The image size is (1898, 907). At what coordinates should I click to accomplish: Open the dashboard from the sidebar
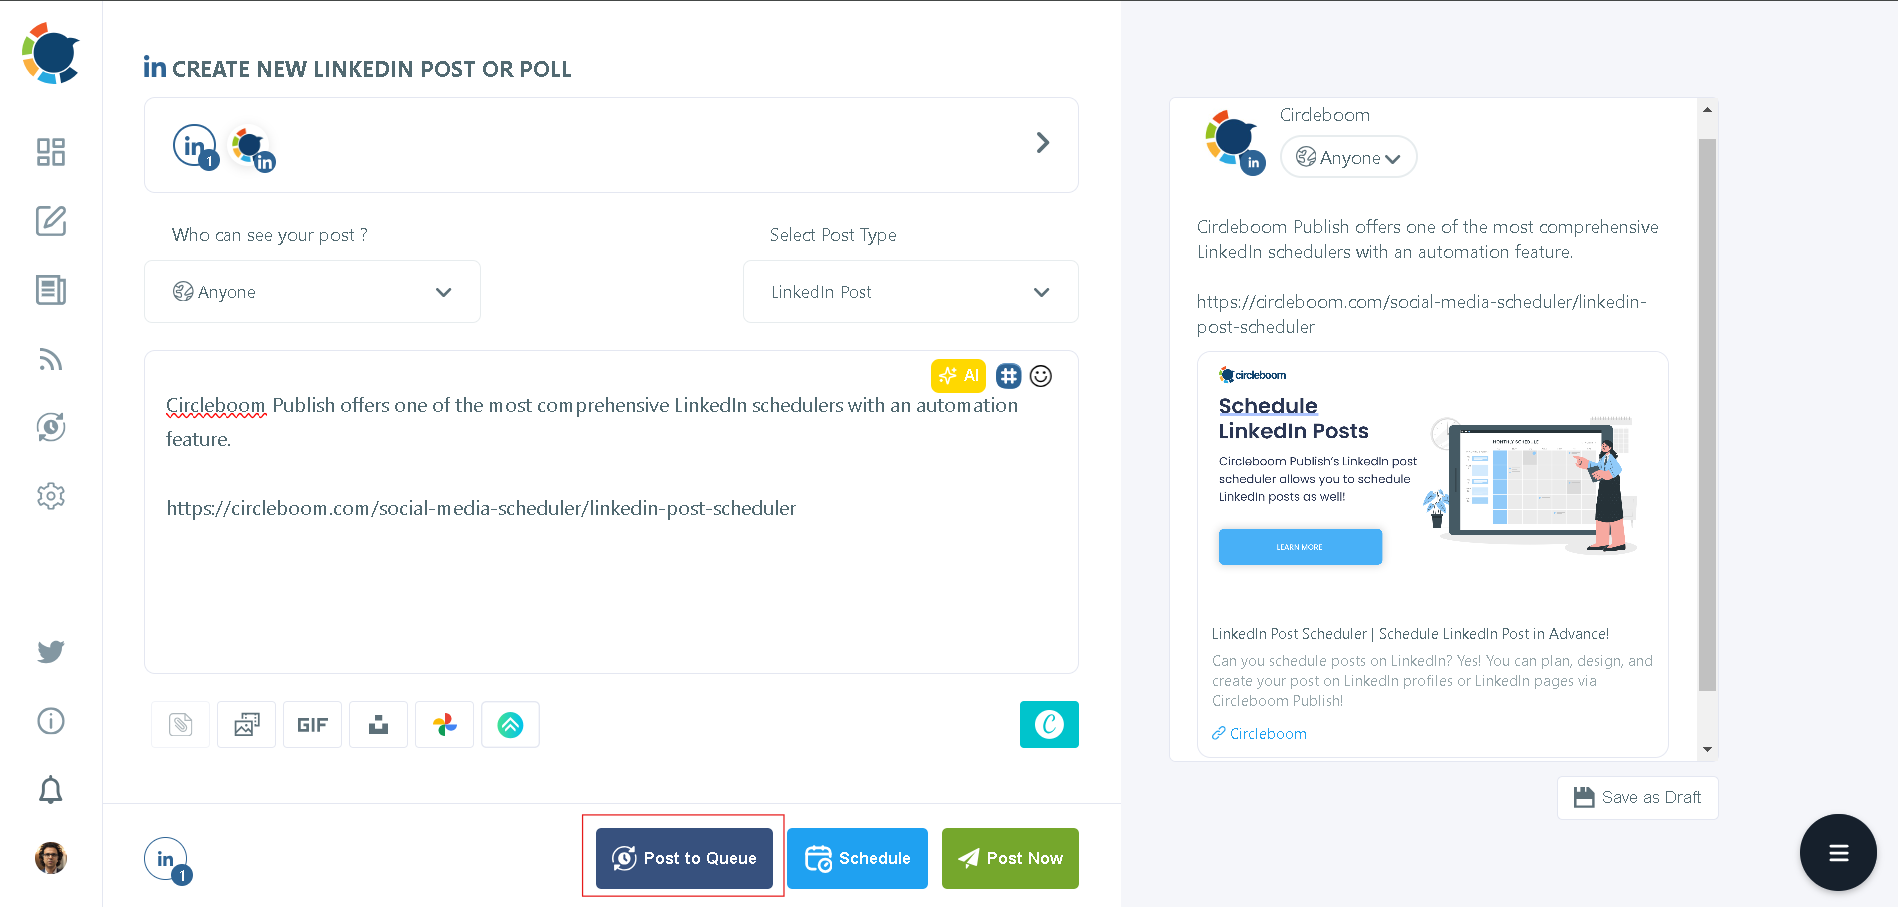pos(50,152)
